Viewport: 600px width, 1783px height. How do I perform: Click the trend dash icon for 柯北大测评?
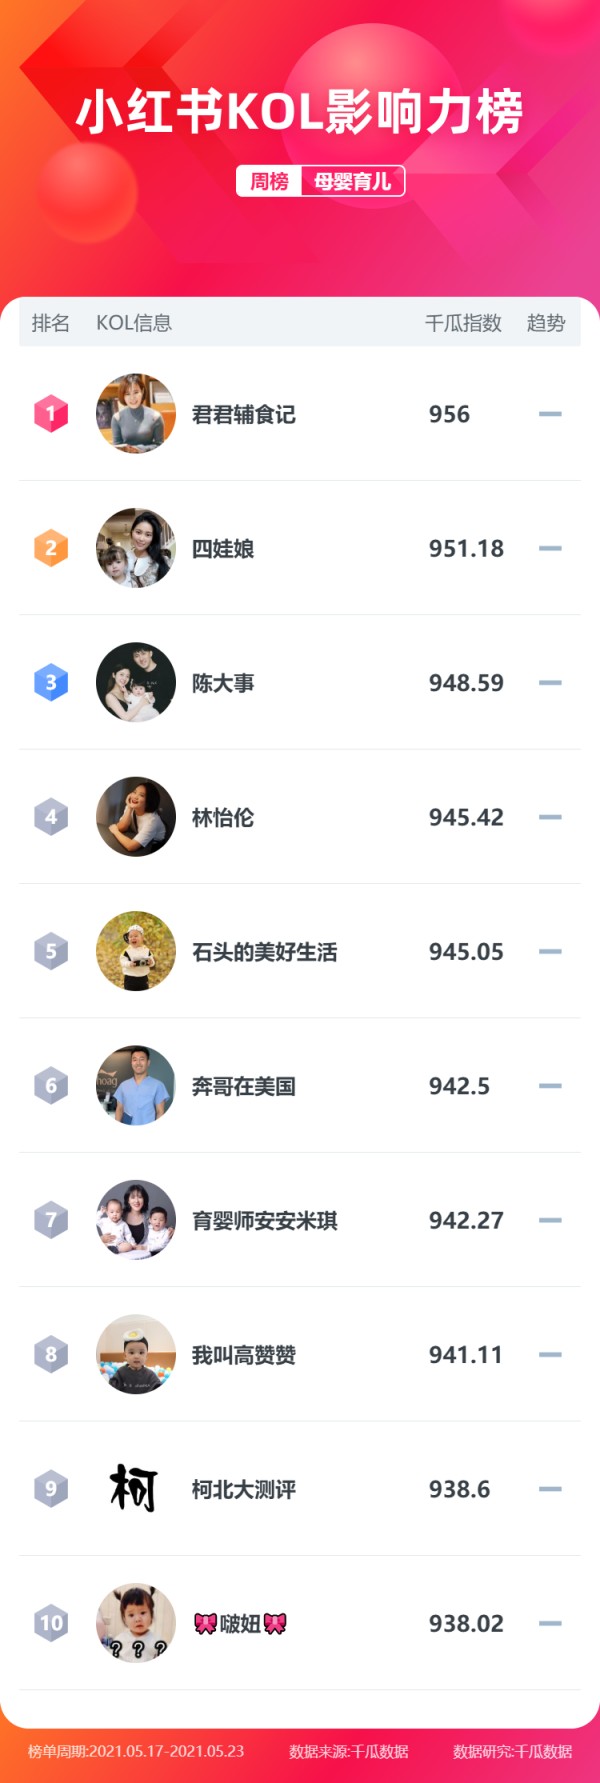[x=550, y=1489]
